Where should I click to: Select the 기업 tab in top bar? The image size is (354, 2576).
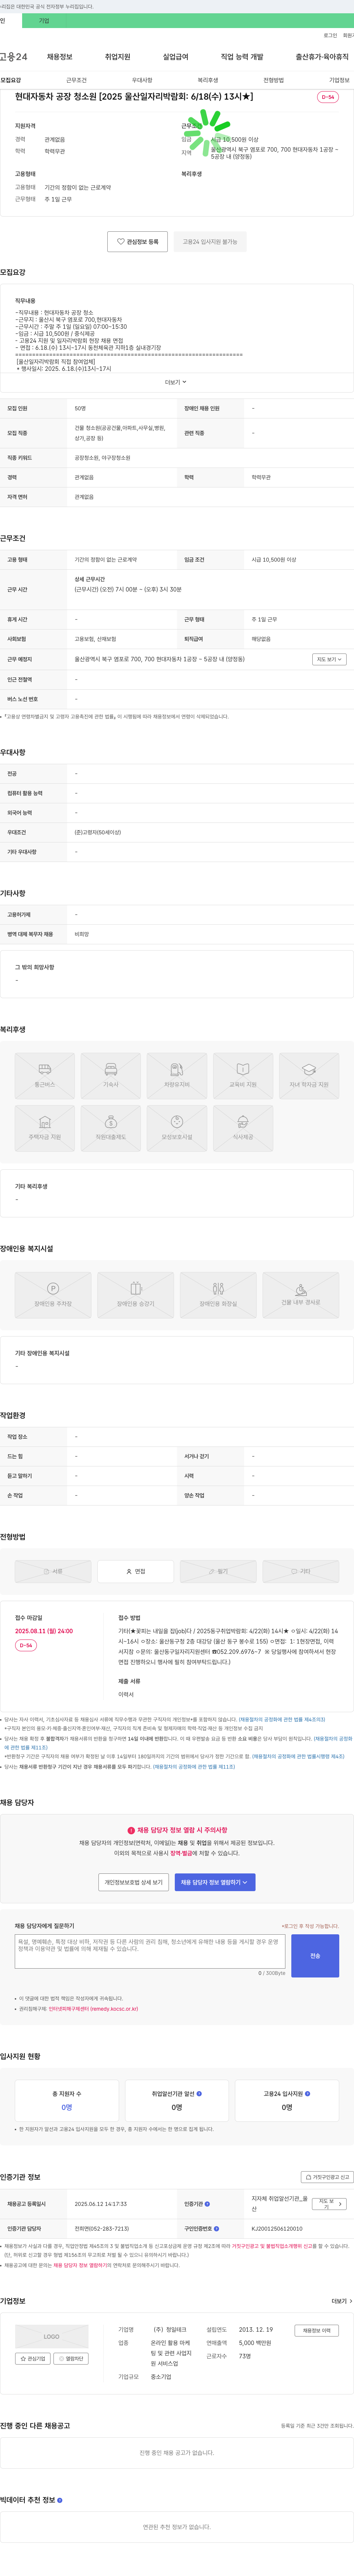coord(43,20)
